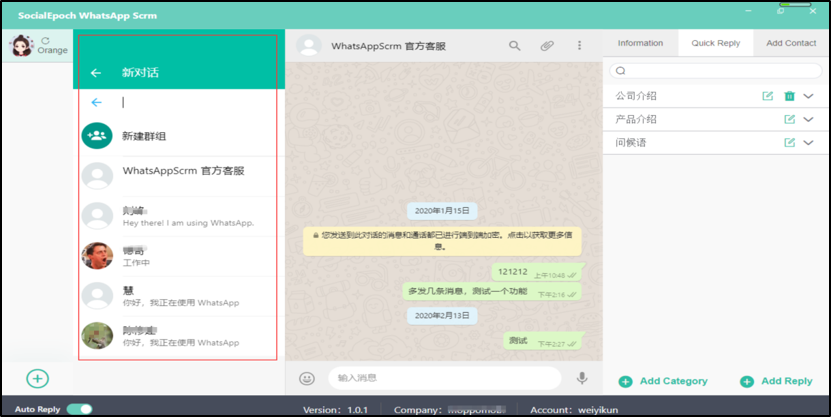Select WhatsAppScrm 官方客服 in contact list
831x417 pixels.
click(x=179, y=176)
